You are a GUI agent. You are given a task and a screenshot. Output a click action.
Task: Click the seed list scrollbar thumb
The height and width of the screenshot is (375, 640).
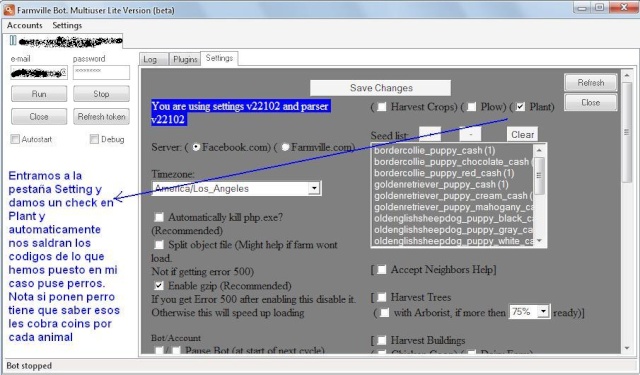[x=539, y=176]
